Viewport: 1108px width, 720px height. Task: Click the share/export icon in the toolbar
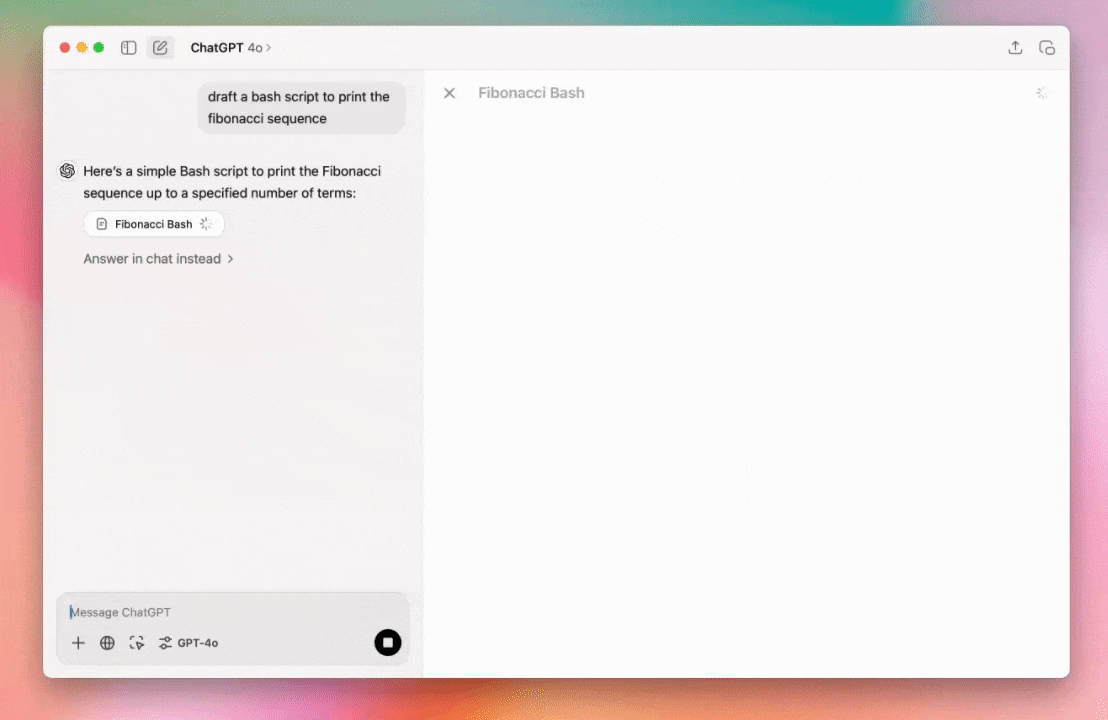[1015, 47]
